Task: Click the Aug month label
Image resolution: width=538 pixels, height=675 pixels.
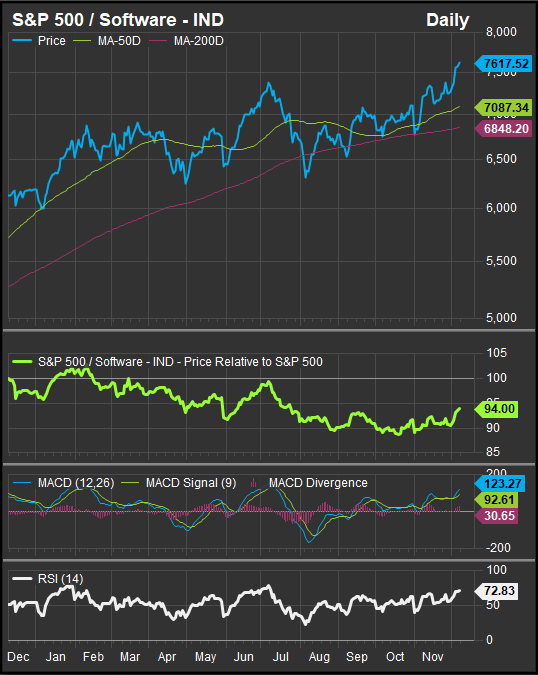Action: [319, 657]
